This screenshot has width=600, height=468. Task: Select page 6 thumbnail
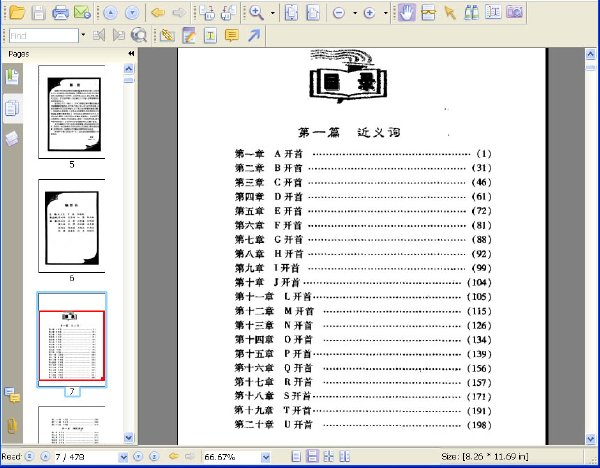72,226
